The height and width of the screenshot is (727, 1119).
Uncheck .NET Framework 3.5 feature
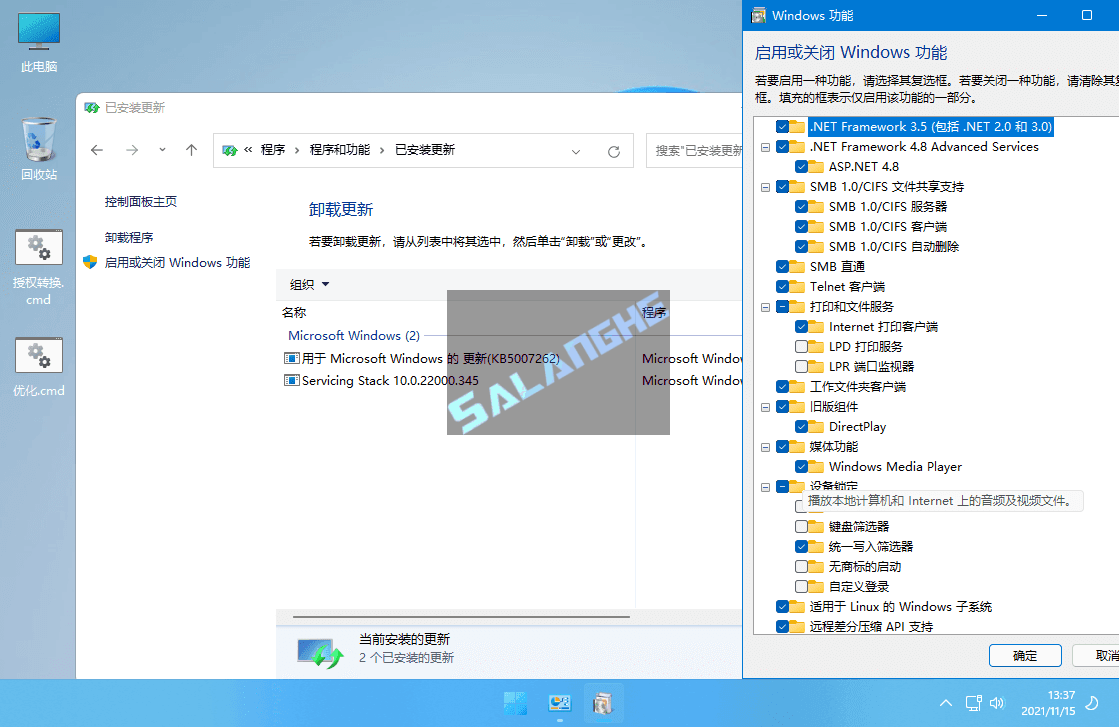782,127
